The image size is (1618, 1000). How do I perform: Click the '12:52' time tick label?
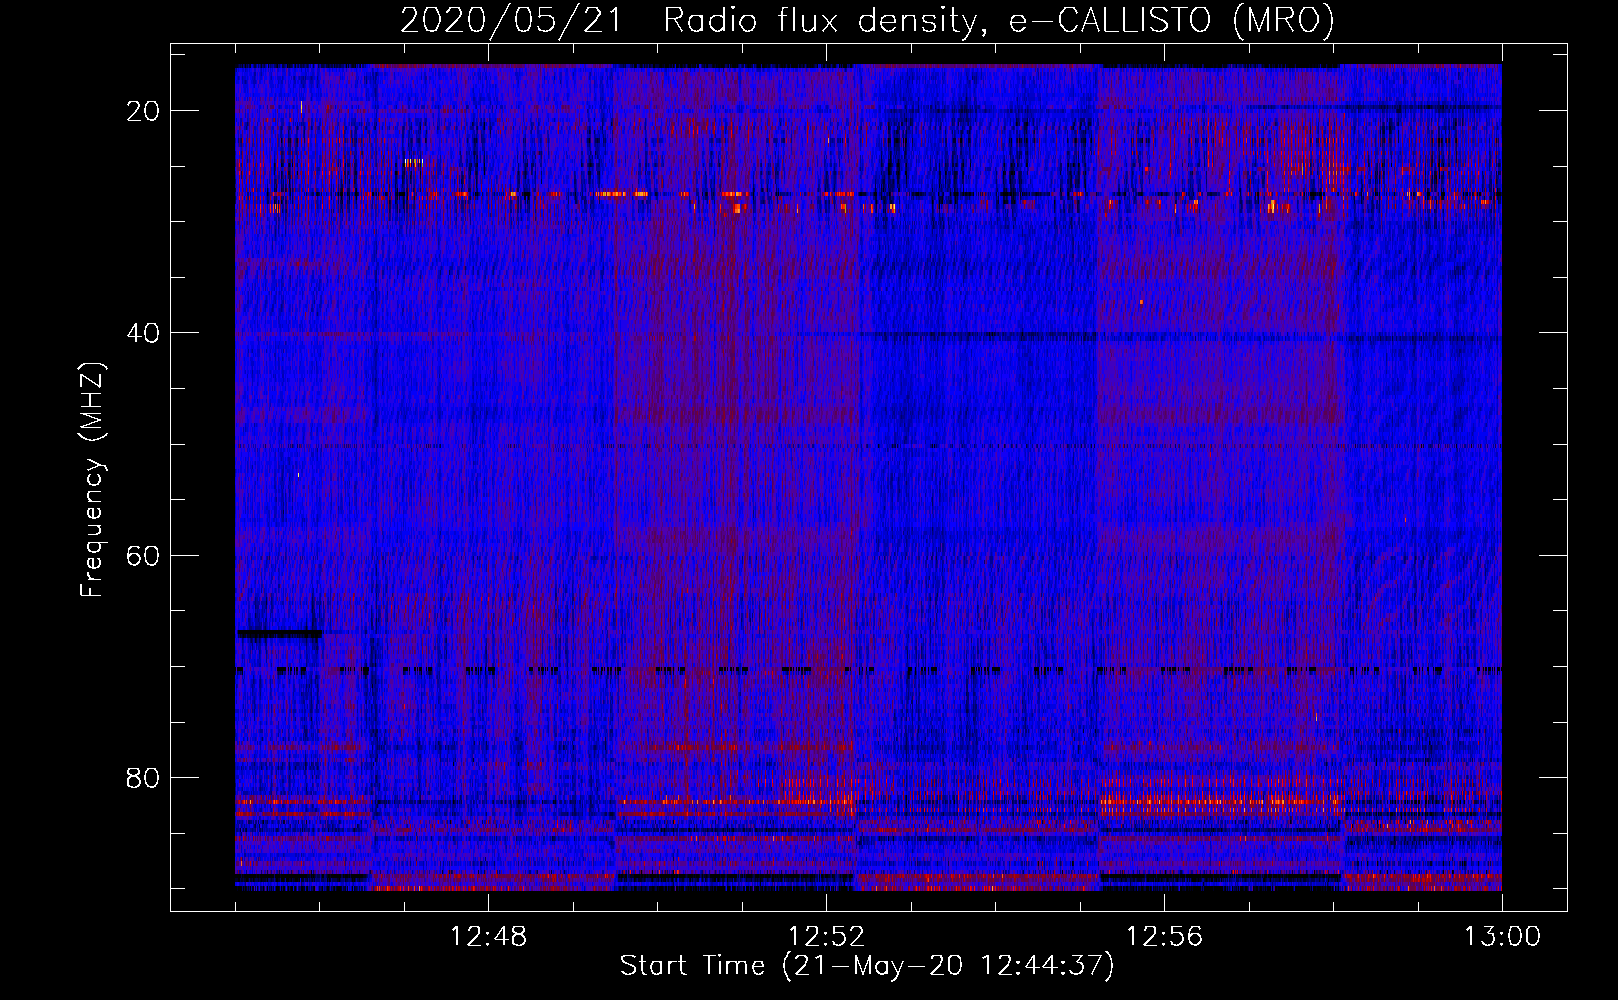[826, 937]
